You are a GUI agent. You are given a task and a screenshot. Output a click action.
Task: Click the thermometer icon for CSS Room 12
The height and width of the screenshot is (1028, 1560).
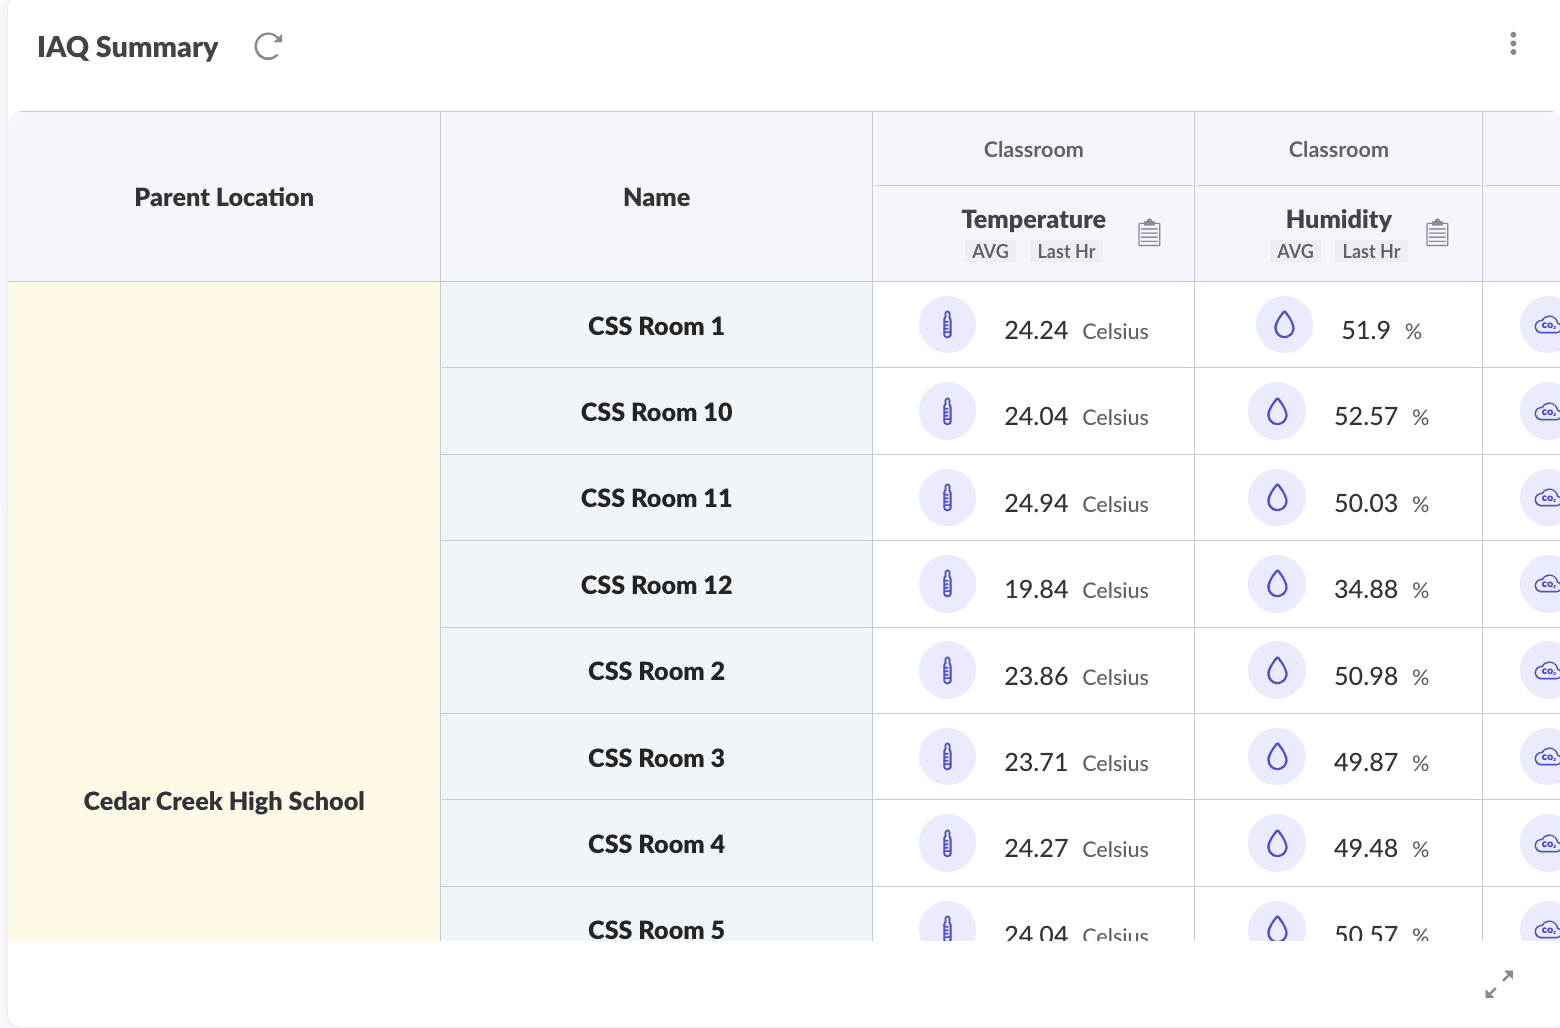[947, 584]
